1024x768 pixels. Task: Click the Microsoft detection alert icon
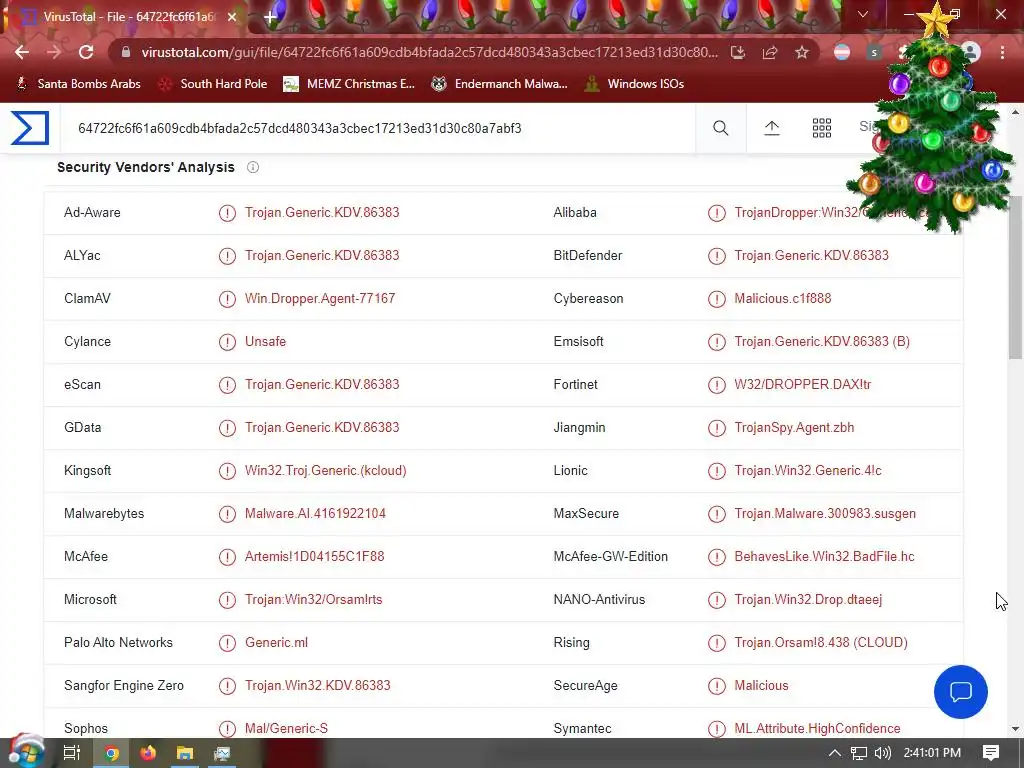pyautogui.click(x=227, y=600)
